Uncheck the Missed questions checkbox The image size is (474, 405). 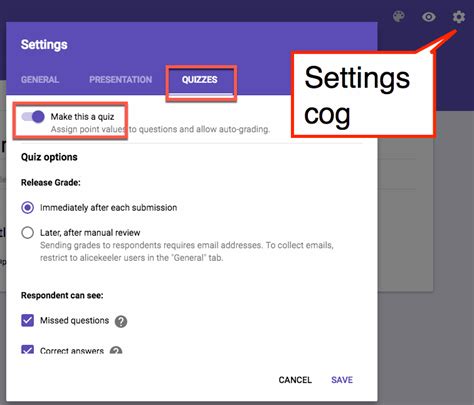click(x=27, y=320)
